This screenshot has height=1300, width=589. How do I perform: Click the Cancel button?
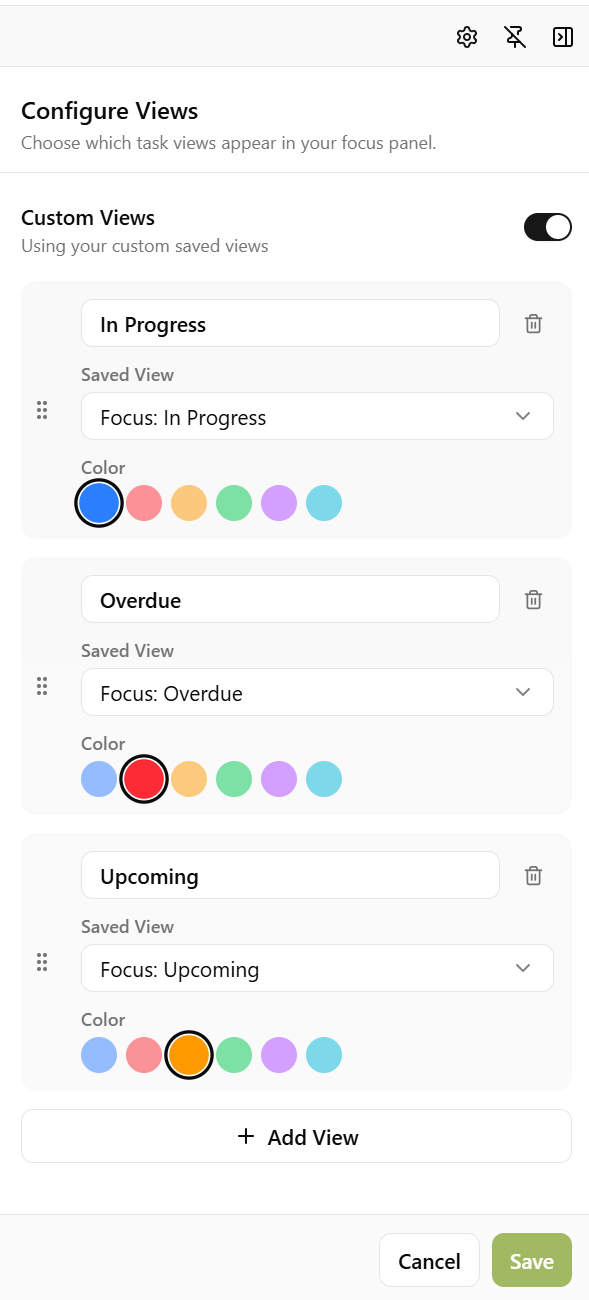(x=429, y=1260)
